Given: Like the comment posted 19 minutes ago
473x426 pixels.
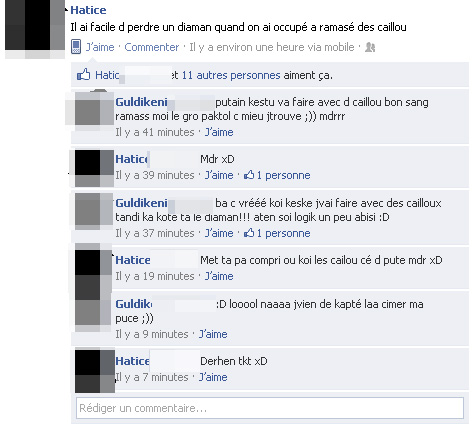Looking at the screenshot, I should (x=219, y=276).
